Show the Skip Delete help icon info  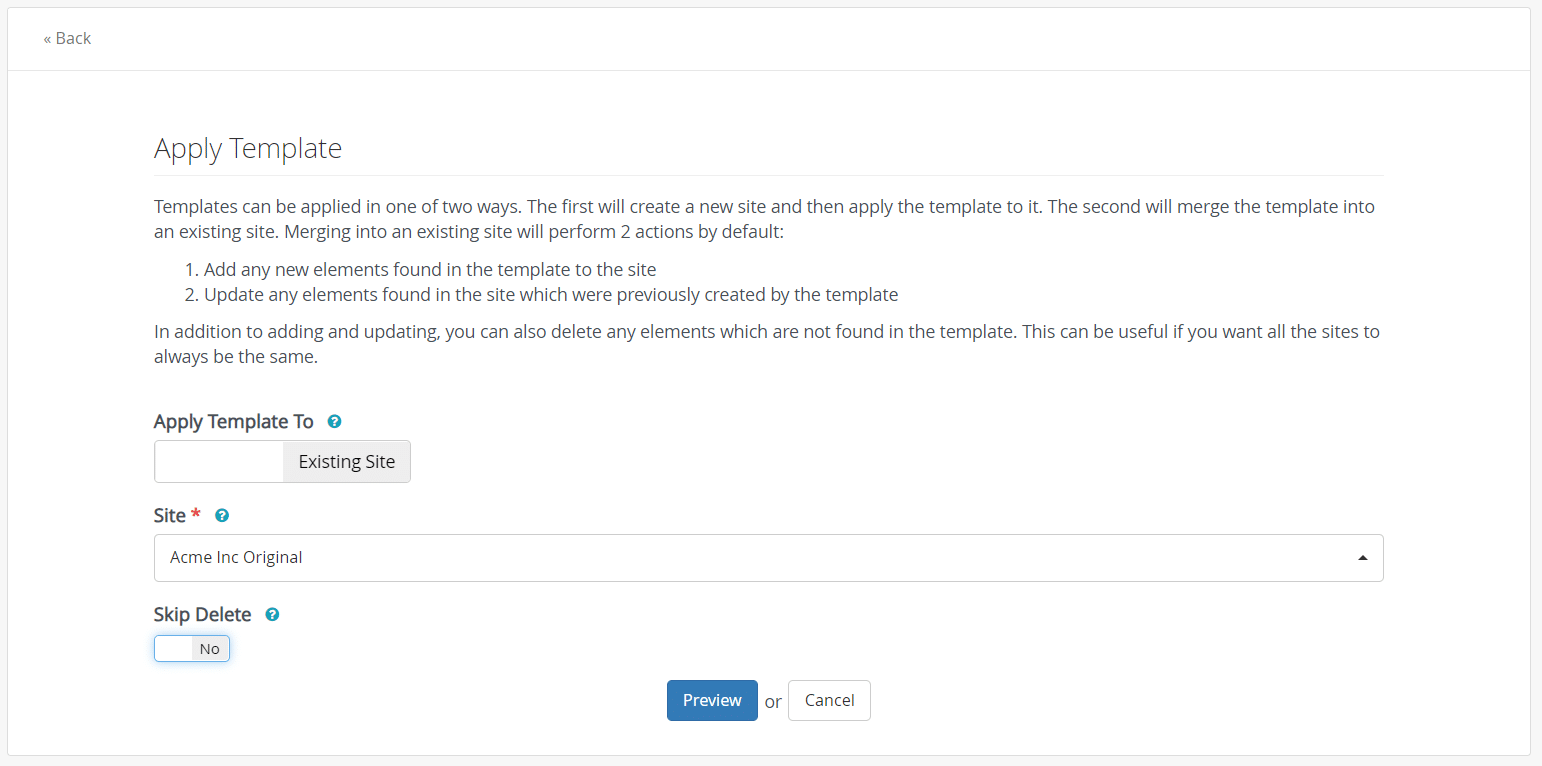click(272, 615)
